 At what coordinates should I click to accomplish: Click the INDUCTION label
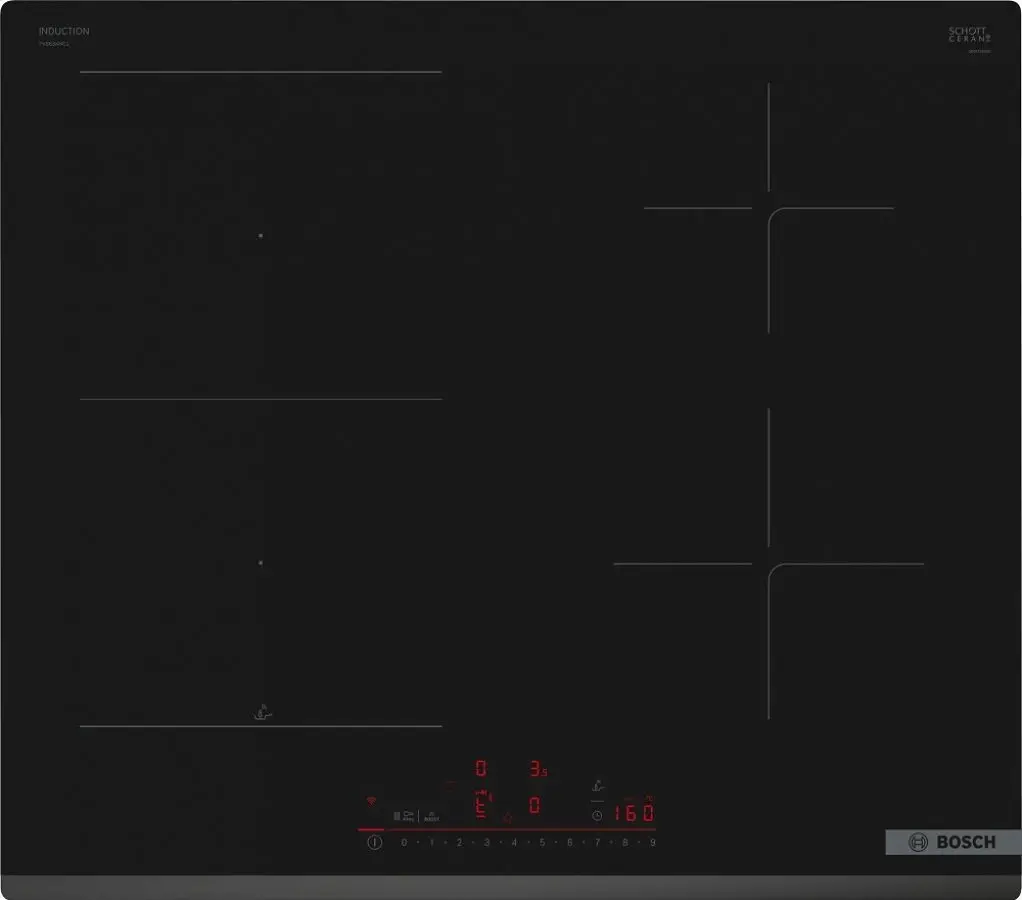(64, 31)
